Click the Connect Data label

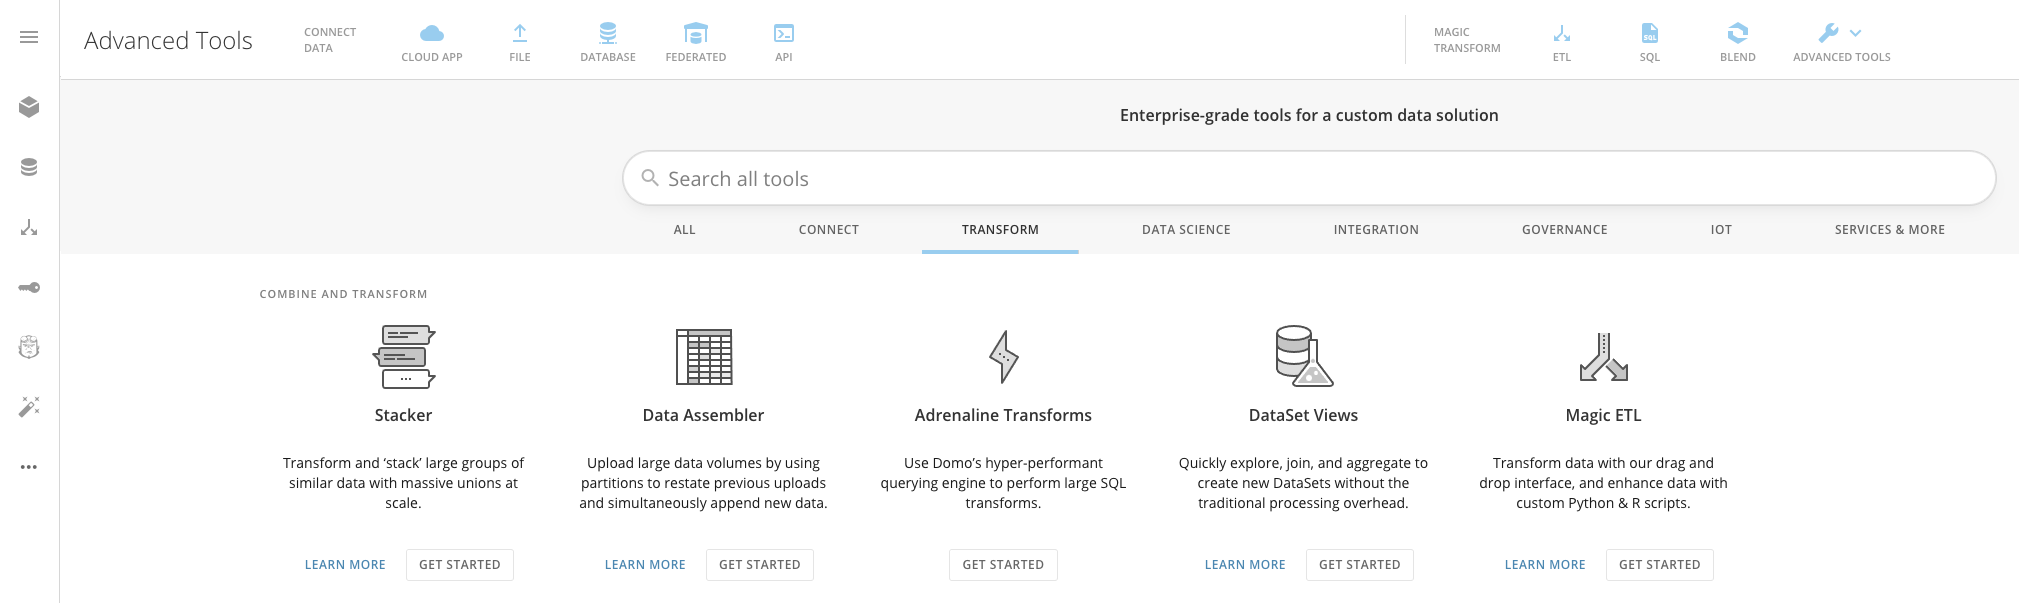point(330,40)
